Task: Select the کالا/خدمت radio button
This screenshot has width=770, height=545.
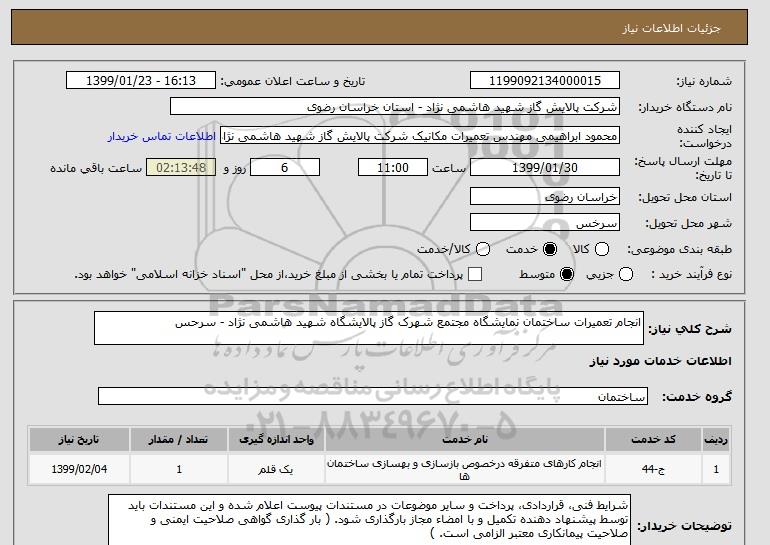Action: [483, 249]
